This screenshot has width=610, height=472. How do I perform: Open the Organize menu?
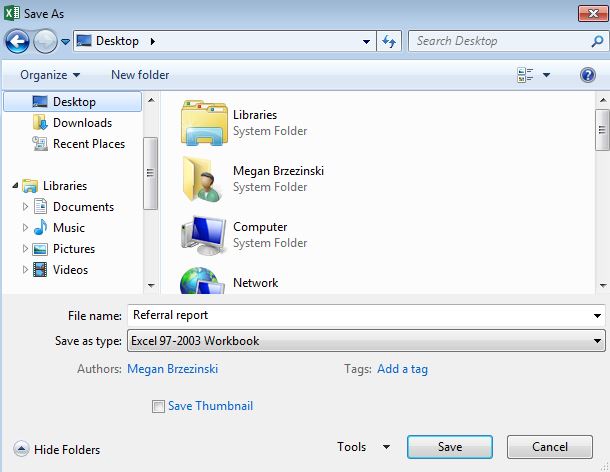point(50,75)
